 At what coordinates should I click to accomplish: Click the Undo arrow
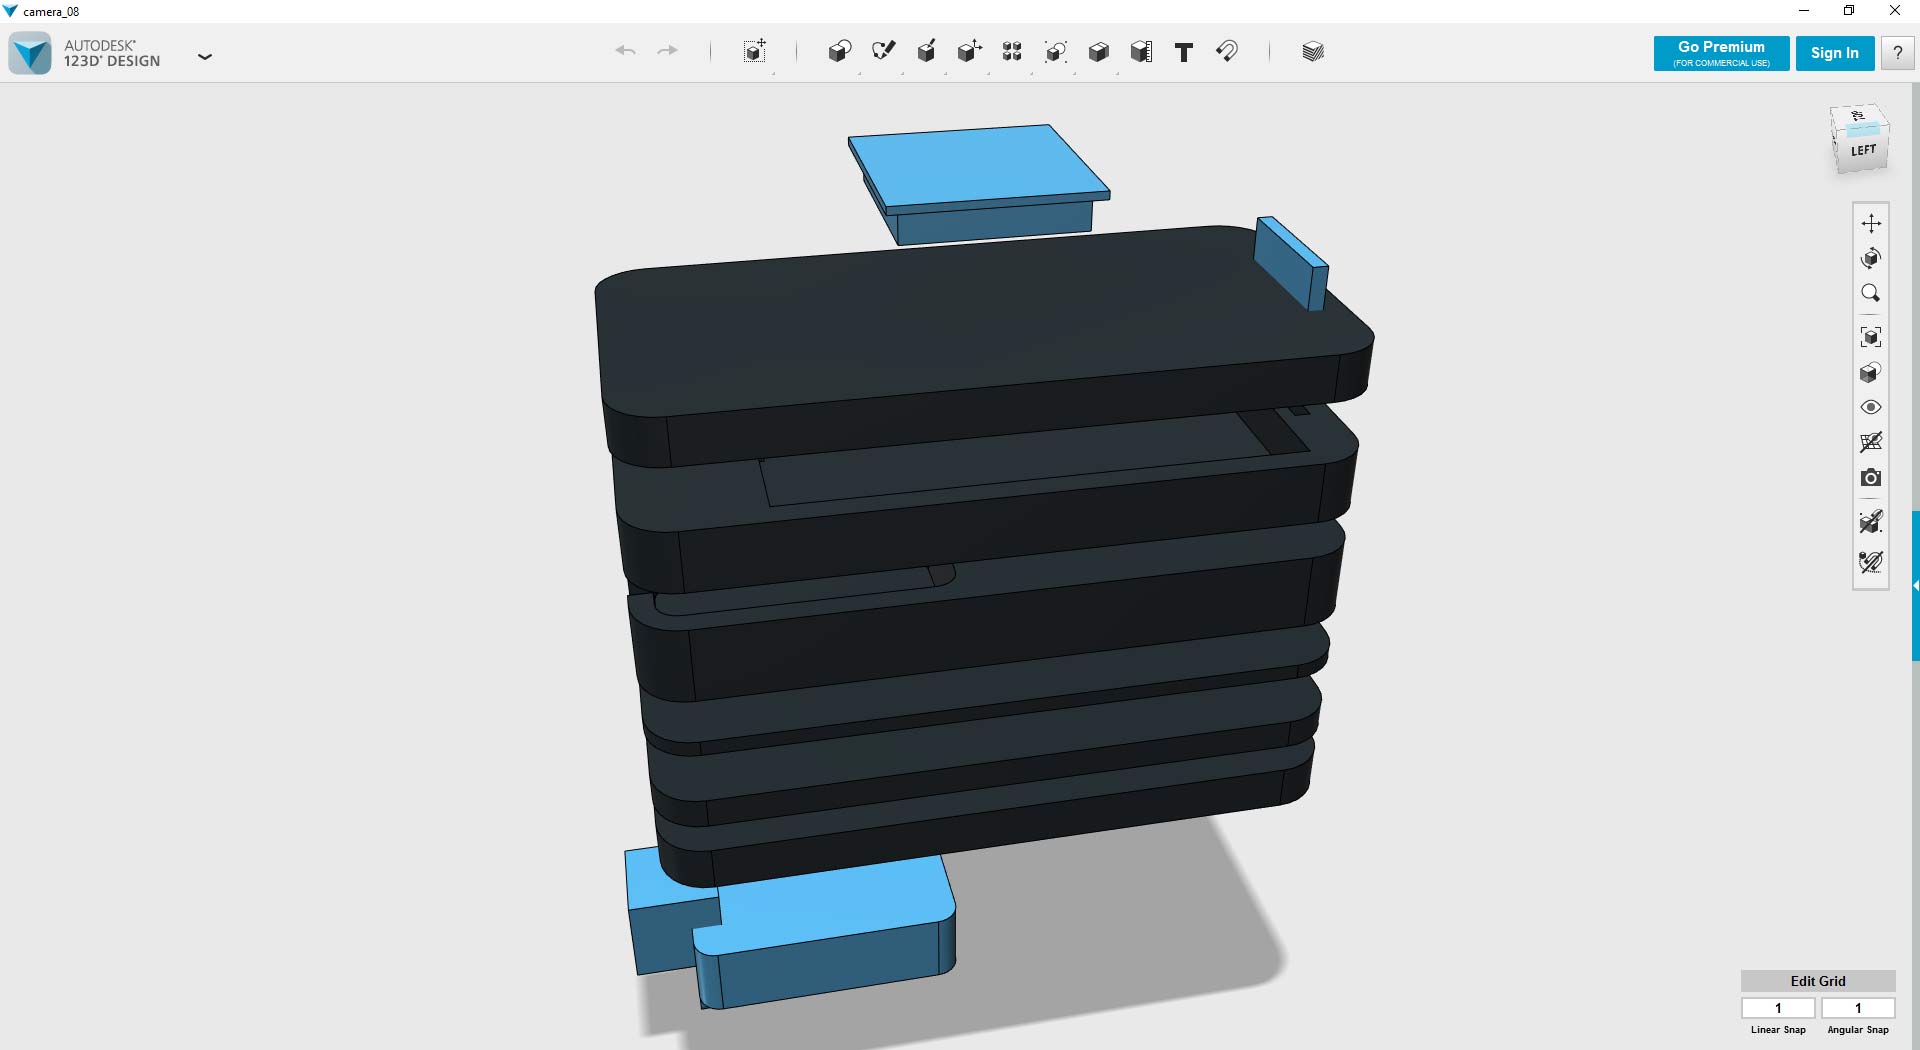625,51
